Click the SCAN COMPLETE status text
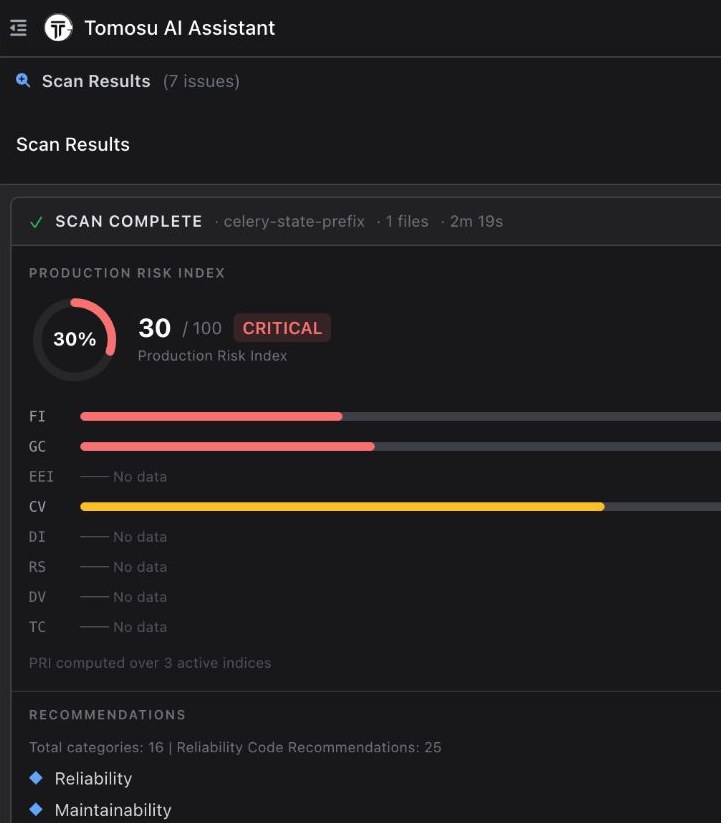721x823 pixels. click(129, 221)
